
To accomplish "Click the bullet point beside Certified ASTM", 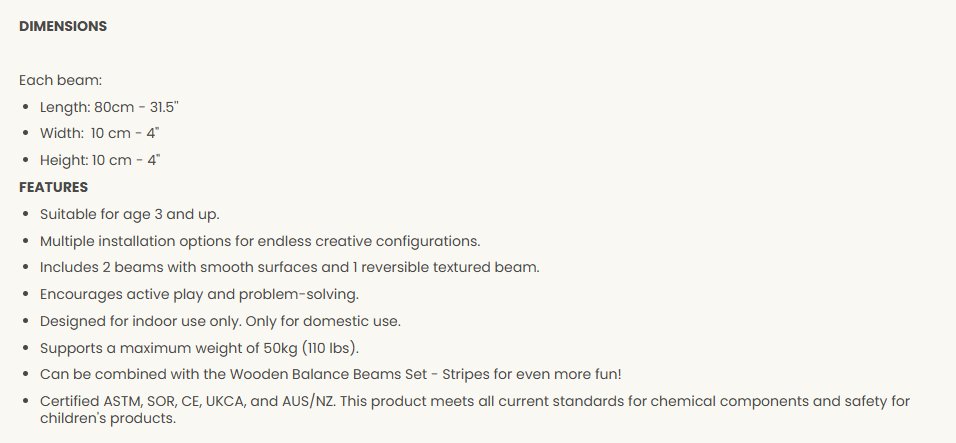I will click(26, 402).
